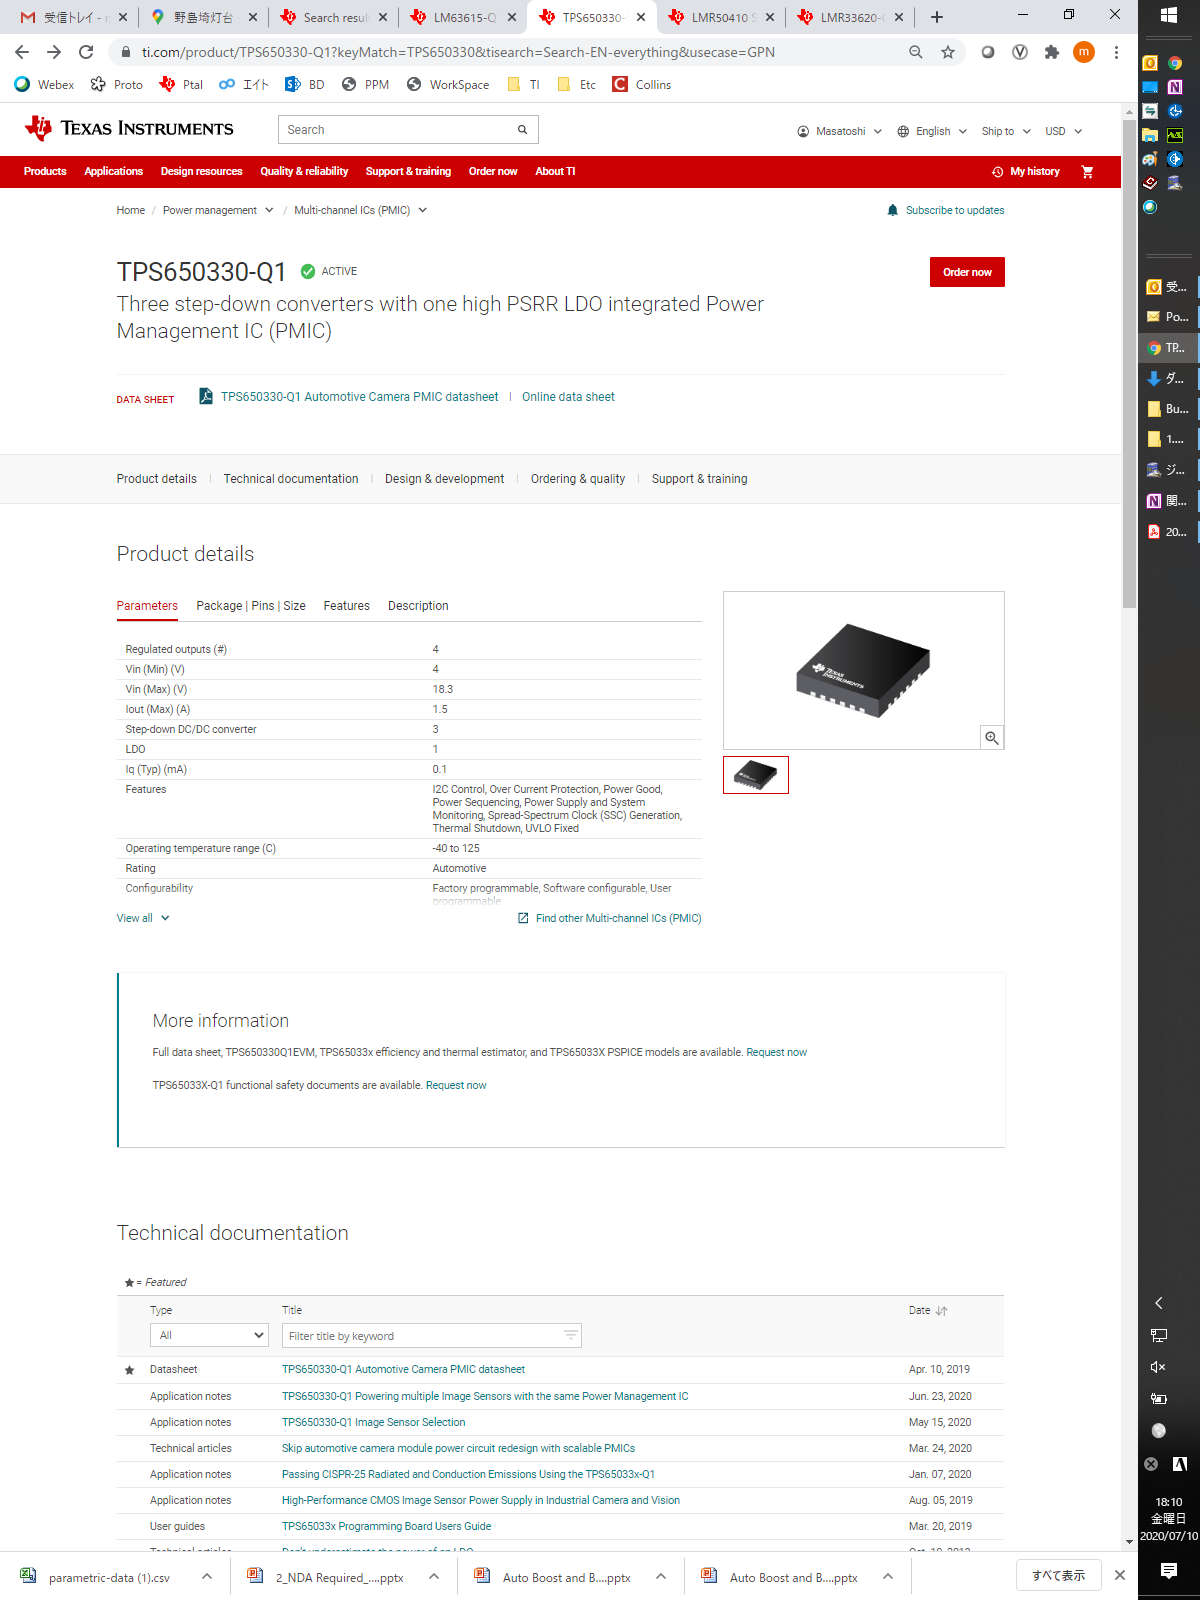
Task: Jump to Ordering & quality section
Action: click(578, 479)
